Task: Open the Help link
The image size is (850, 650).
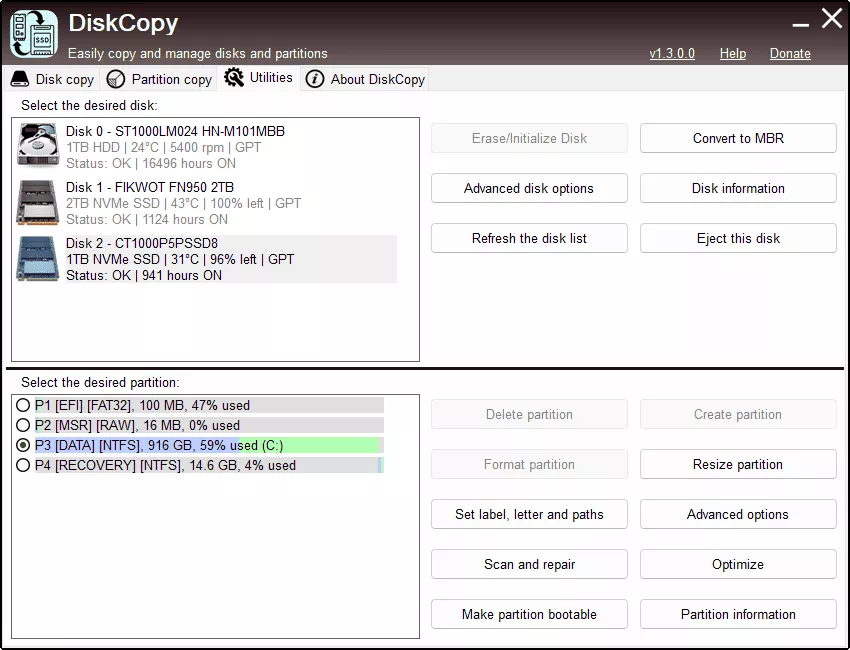Action: click(x=733, y=53)
